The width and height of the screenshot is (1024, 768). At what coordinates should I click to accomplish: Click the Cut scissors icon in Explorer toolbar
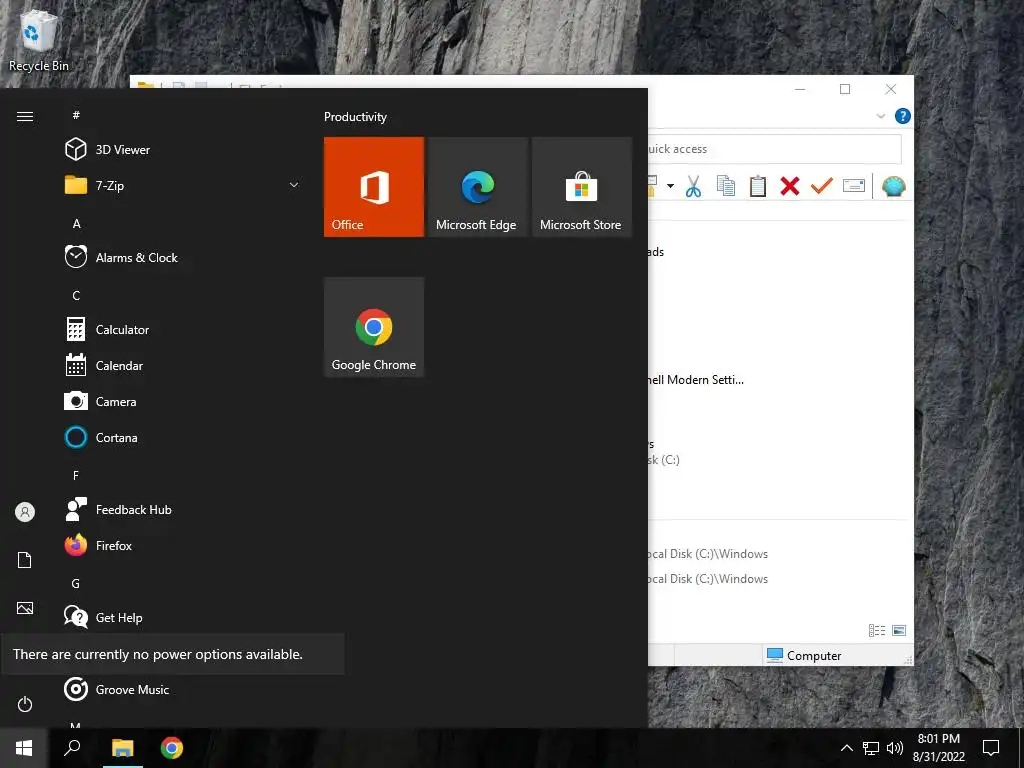click(694, 187)
